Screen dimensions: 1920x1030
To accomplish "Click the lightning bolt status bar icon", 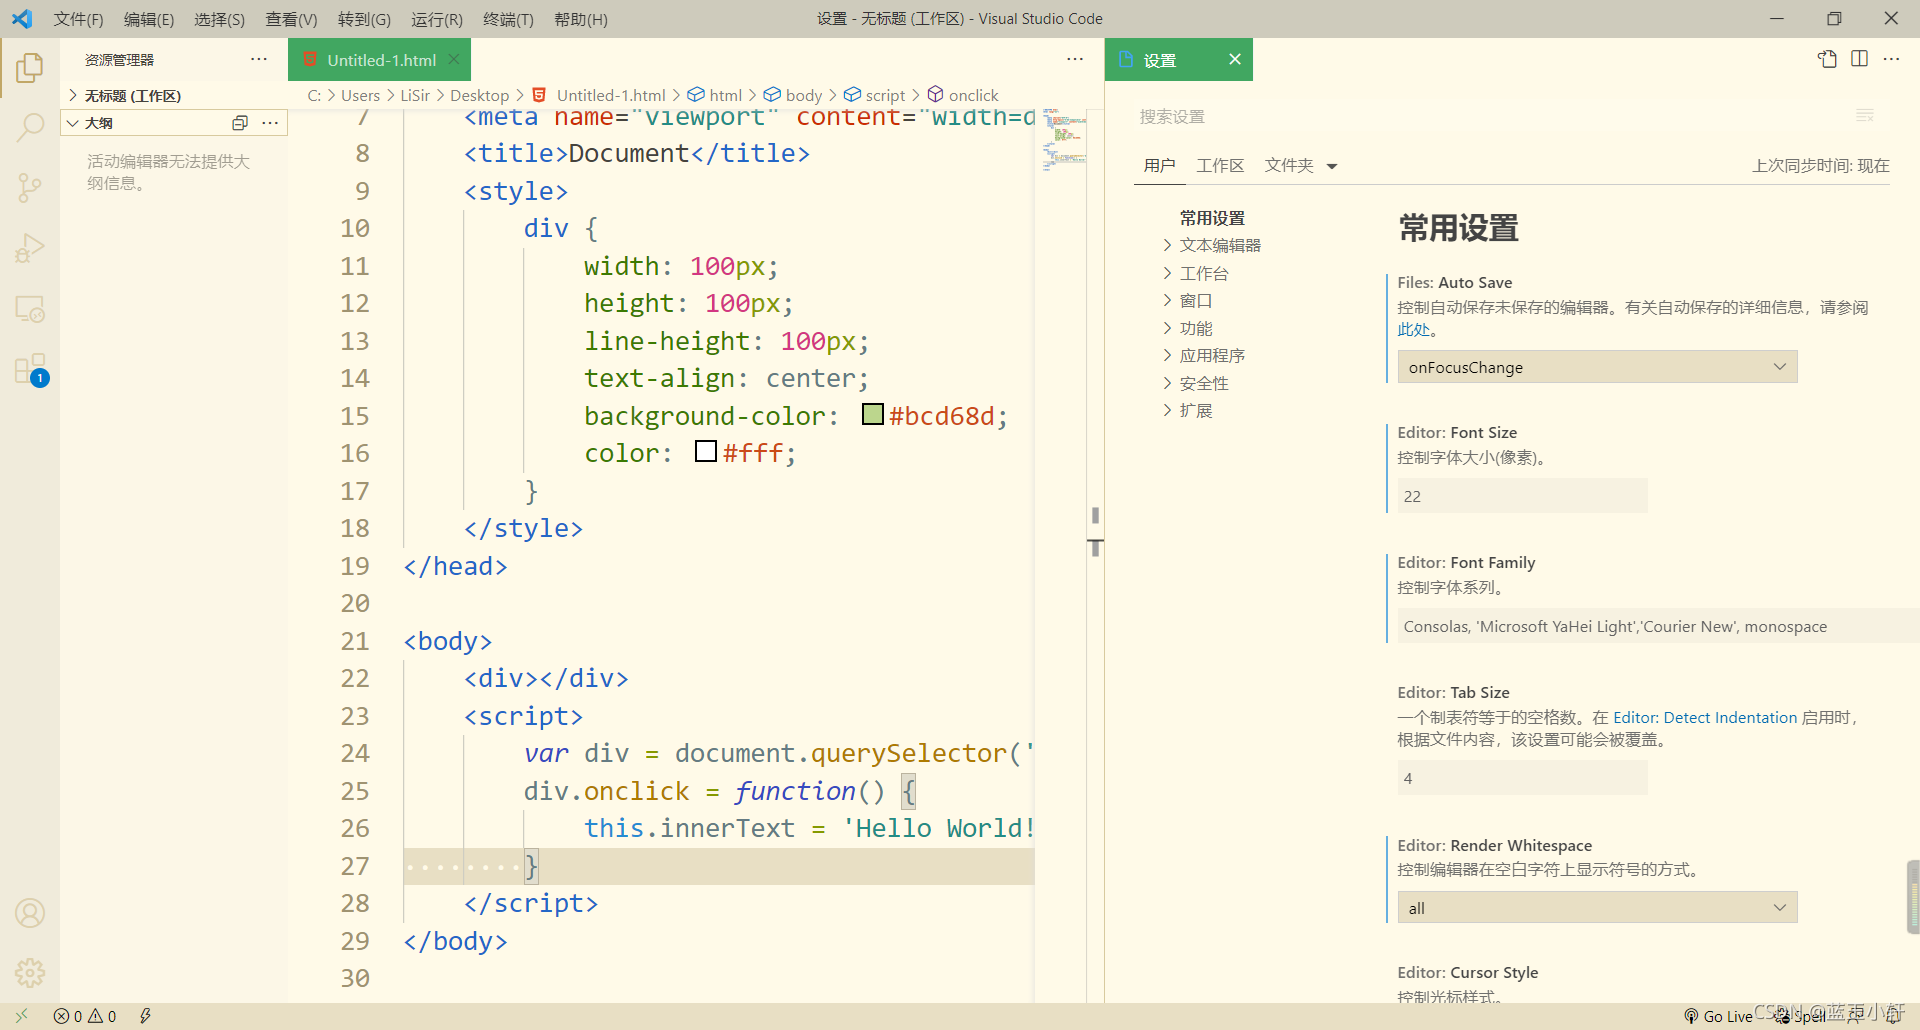I will [x=145, y=1016].
